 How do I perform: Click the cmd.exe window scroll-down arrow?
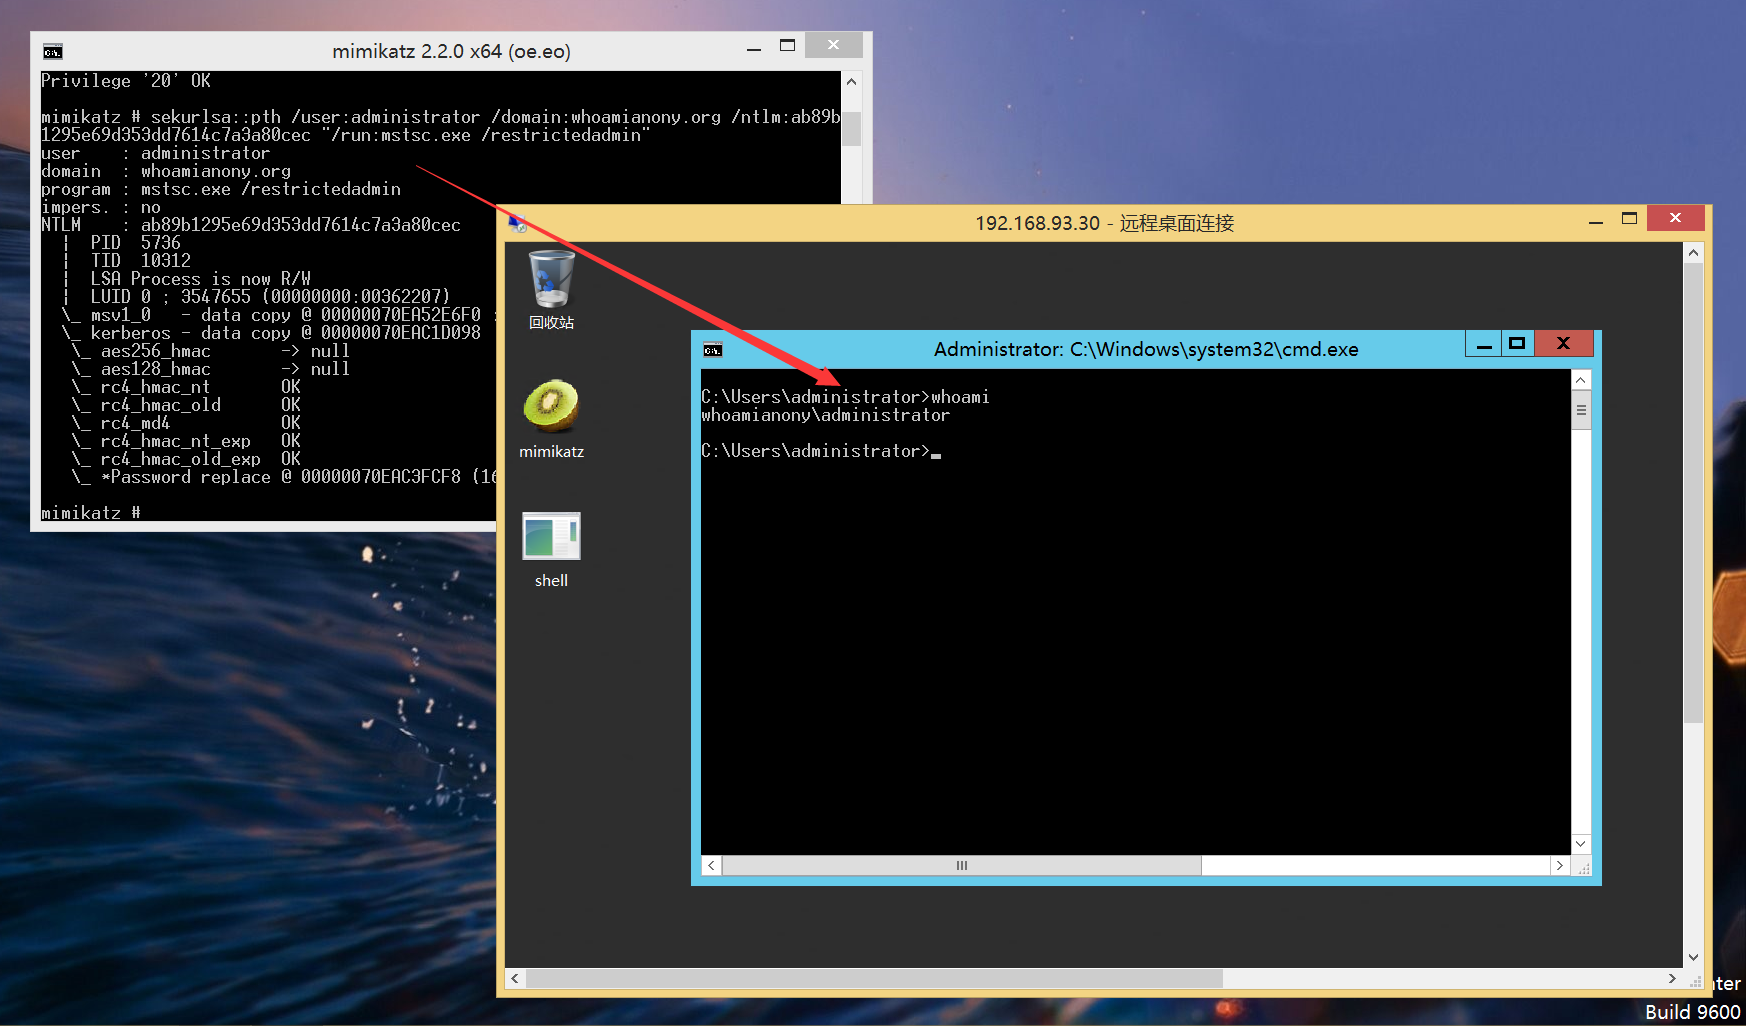tap(1581, 844)
